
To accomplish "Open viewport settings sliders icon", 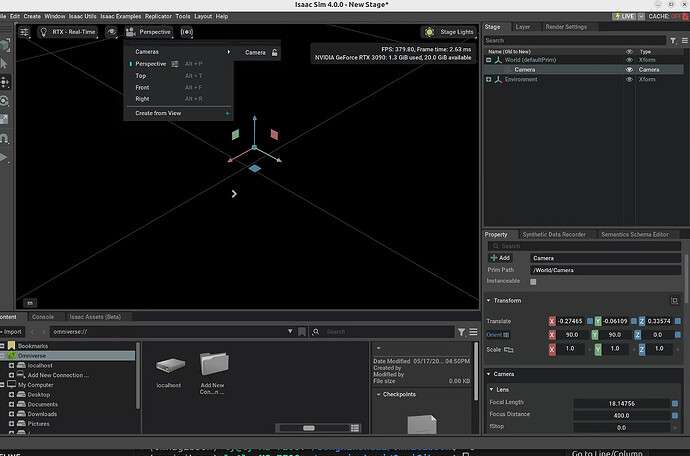I will click(x=24, y=32).
